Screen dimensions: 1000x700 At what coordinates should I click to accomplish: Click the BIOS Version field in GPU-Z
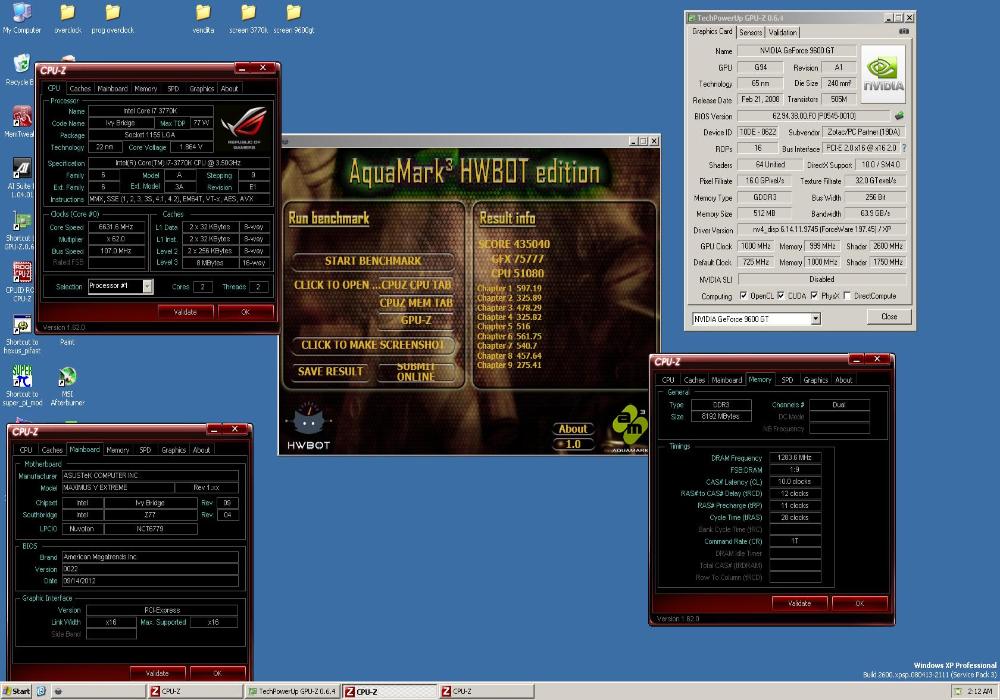(813, 116)
